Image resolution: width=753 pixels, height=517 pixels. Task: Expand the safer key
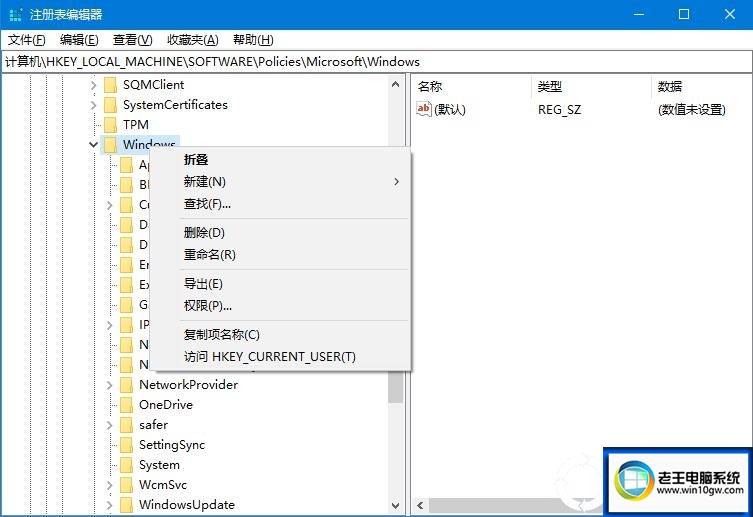click(109, 425)
